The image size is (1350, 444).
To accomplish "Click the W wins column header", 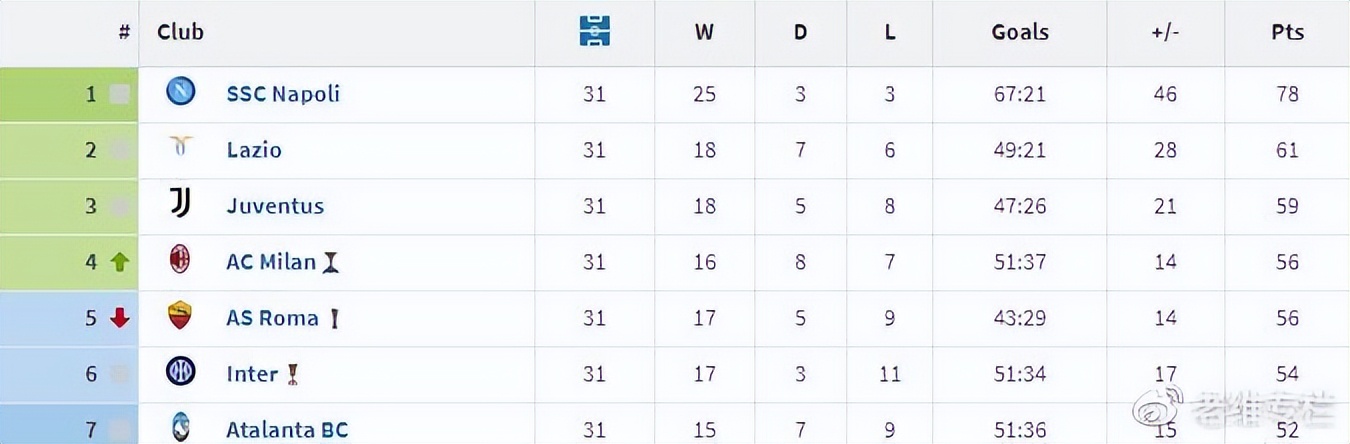I will click(x=704, y=32).
